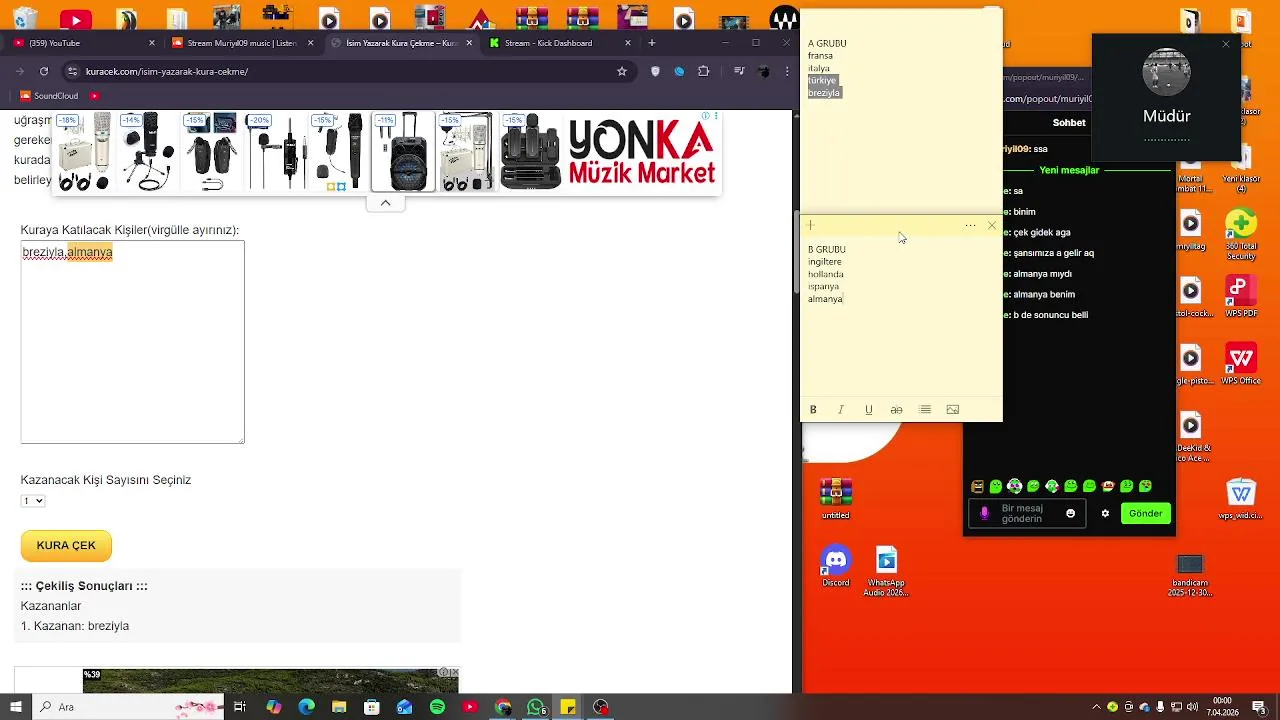Click the '1. Kazanan: breziyla' result line
The image size is (1280, 720).
(75, 626)
